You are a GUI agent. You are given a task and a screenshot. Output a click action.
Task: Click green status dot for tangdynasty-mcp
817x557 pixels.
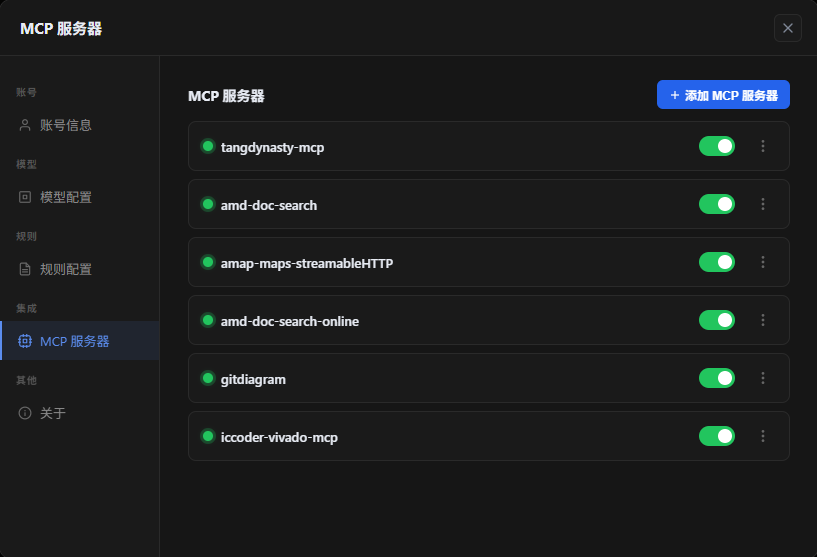208,146
